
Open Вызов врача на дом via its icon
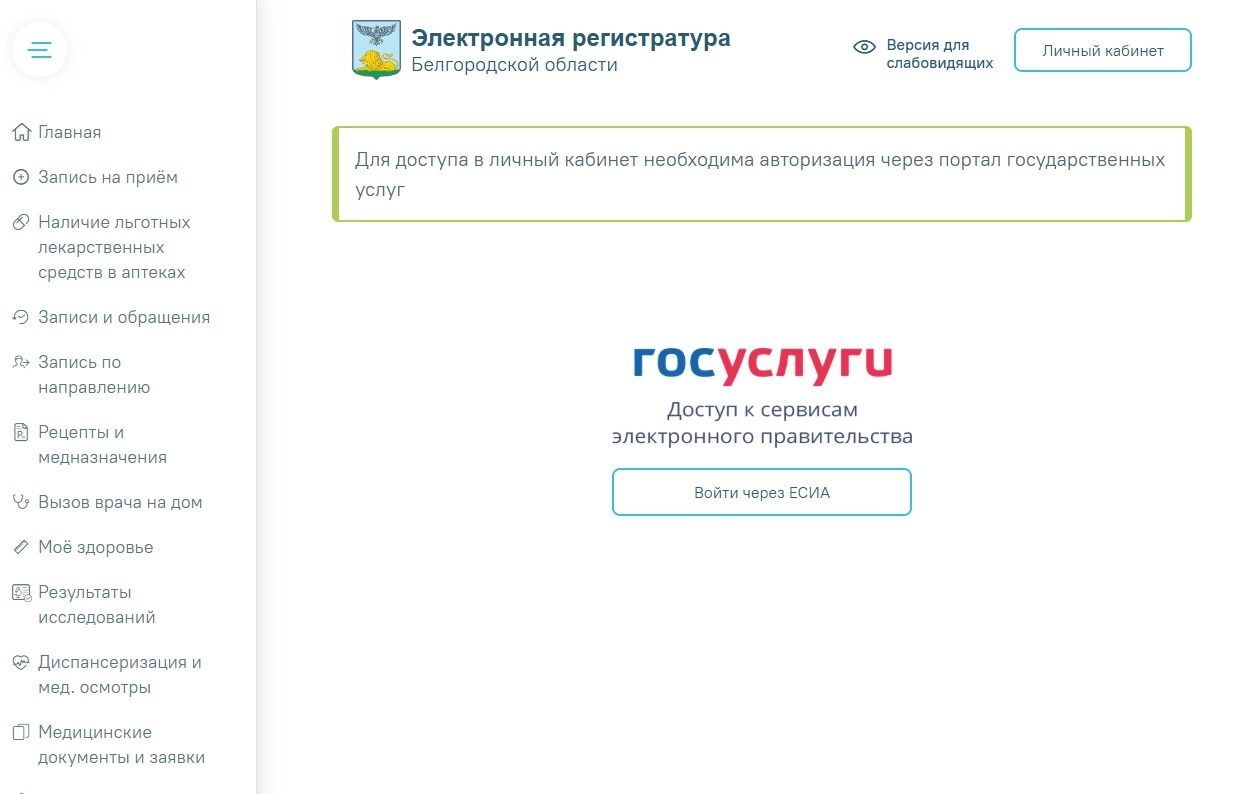coord(21,501)
